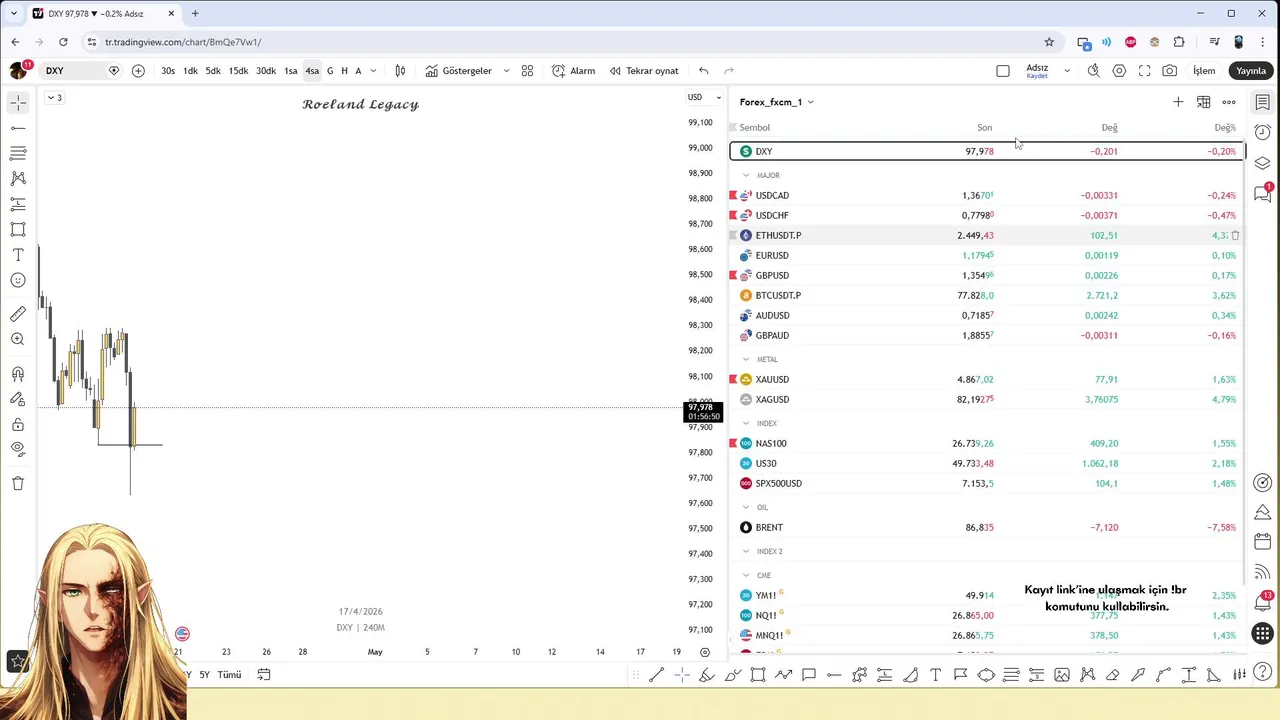Viewport: 1280px width, 720px height.
Task: Select the 1sa timeframe
Action: pos(290,71)
